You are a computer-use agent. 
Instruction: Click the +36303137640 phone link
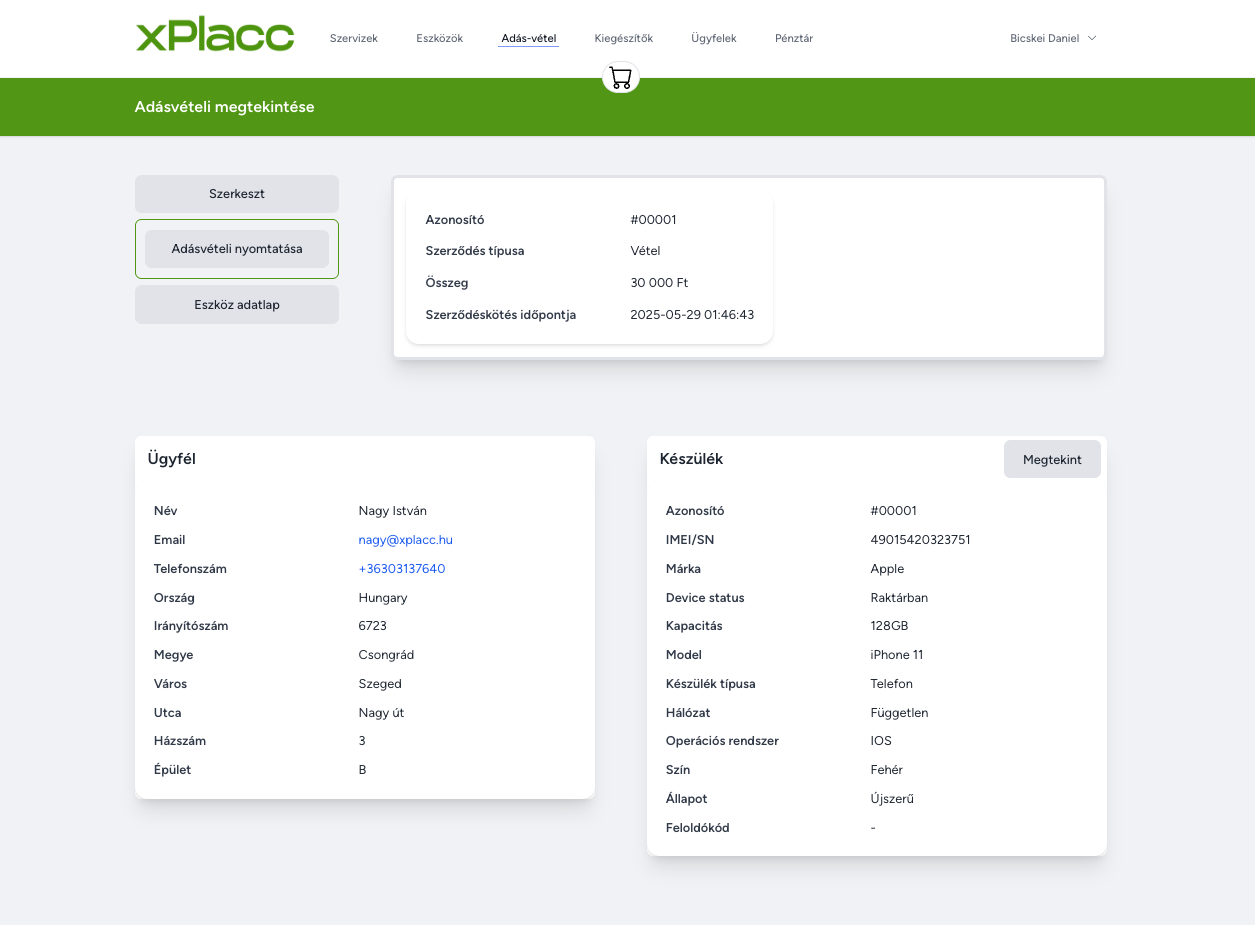pos(402,569)
